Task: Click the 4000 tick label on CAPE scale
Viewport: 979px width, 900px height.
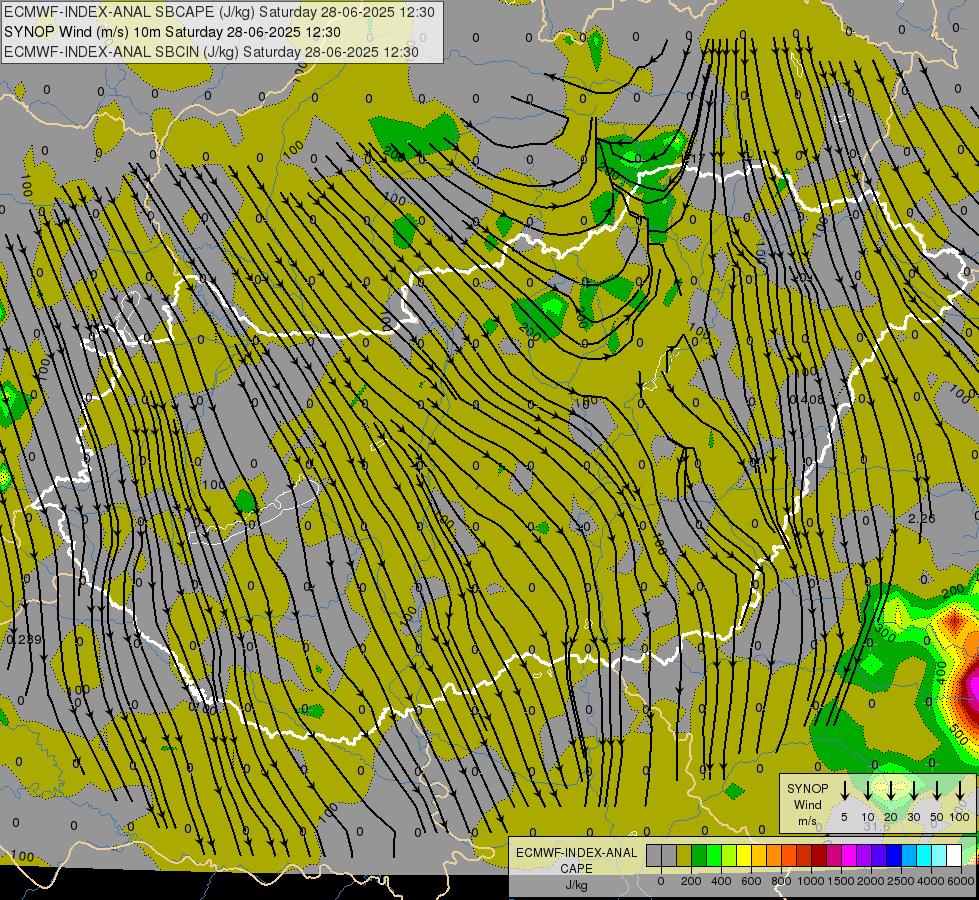Action: (931, 881)
